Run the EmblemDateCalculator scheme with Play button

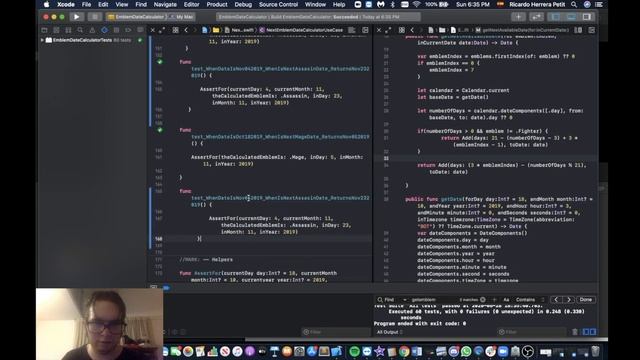[x=76, y=17]
